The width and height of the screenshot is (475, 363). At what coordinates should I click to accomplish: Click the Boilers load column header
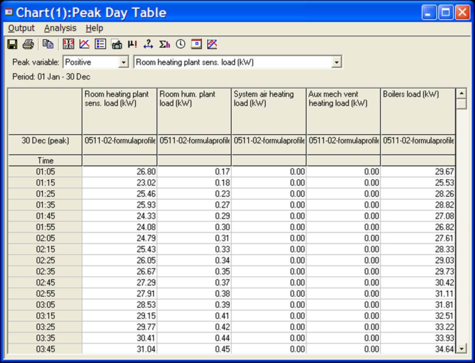[418, 111]
